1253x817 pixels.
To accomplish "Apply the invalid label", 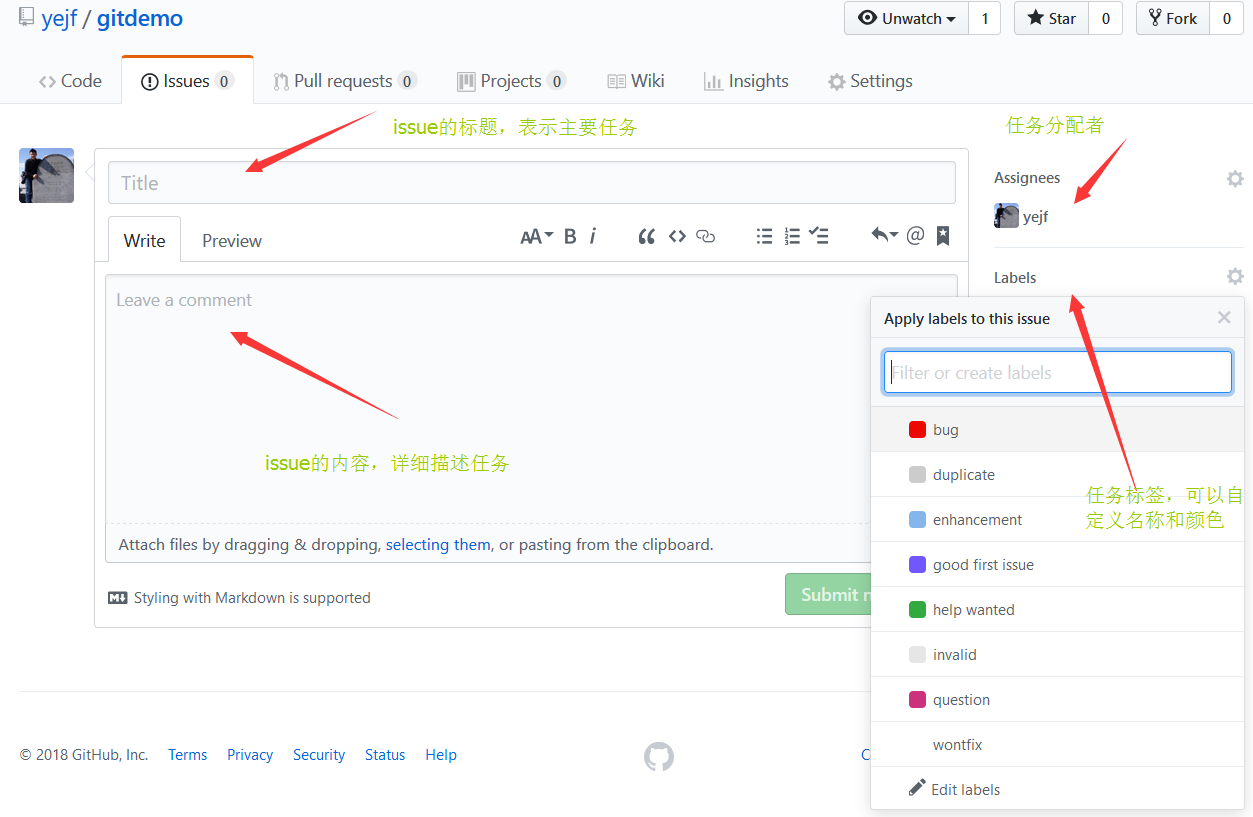I will coord(1058,655).
